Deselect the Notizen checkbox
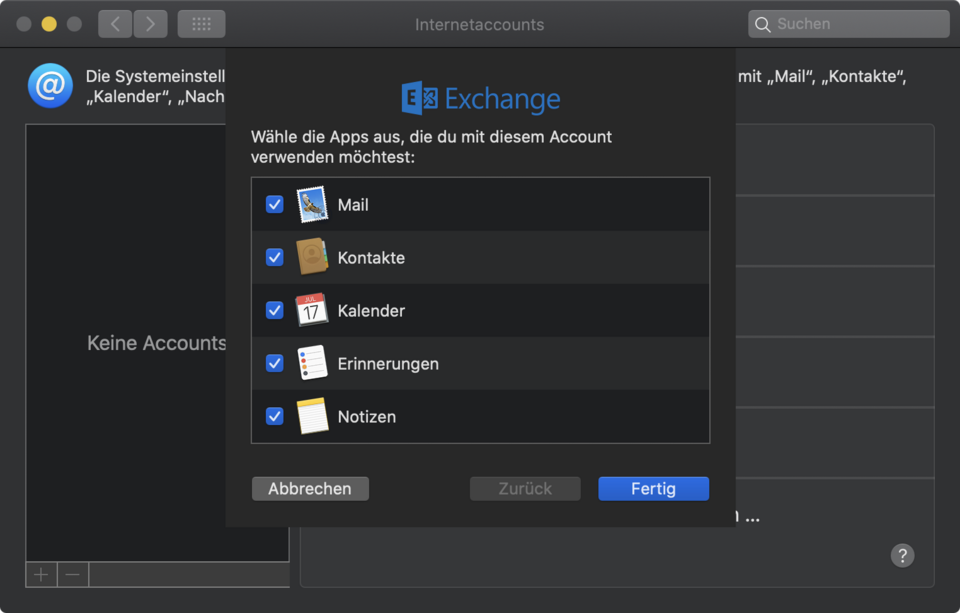The height and width of the screenshot is (613, 960). [274, 417]
